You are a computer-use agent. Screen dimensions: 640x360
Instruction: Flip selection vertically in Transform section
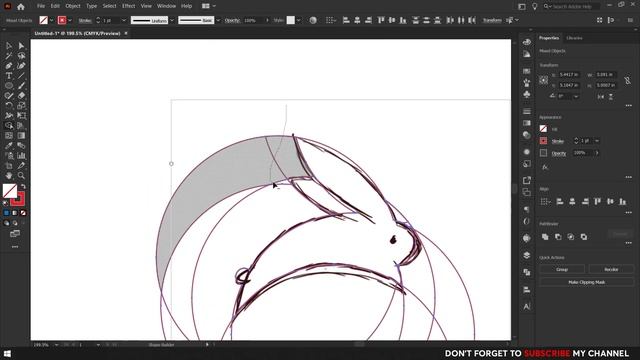pos(611,96)
